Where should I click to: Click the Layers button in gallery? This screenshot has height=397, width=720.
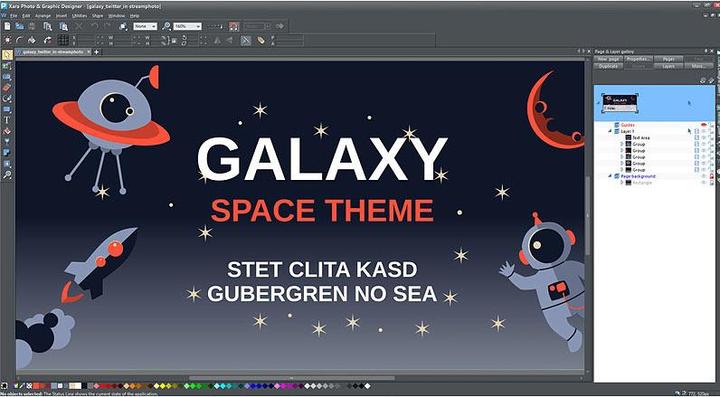point(668,66)
